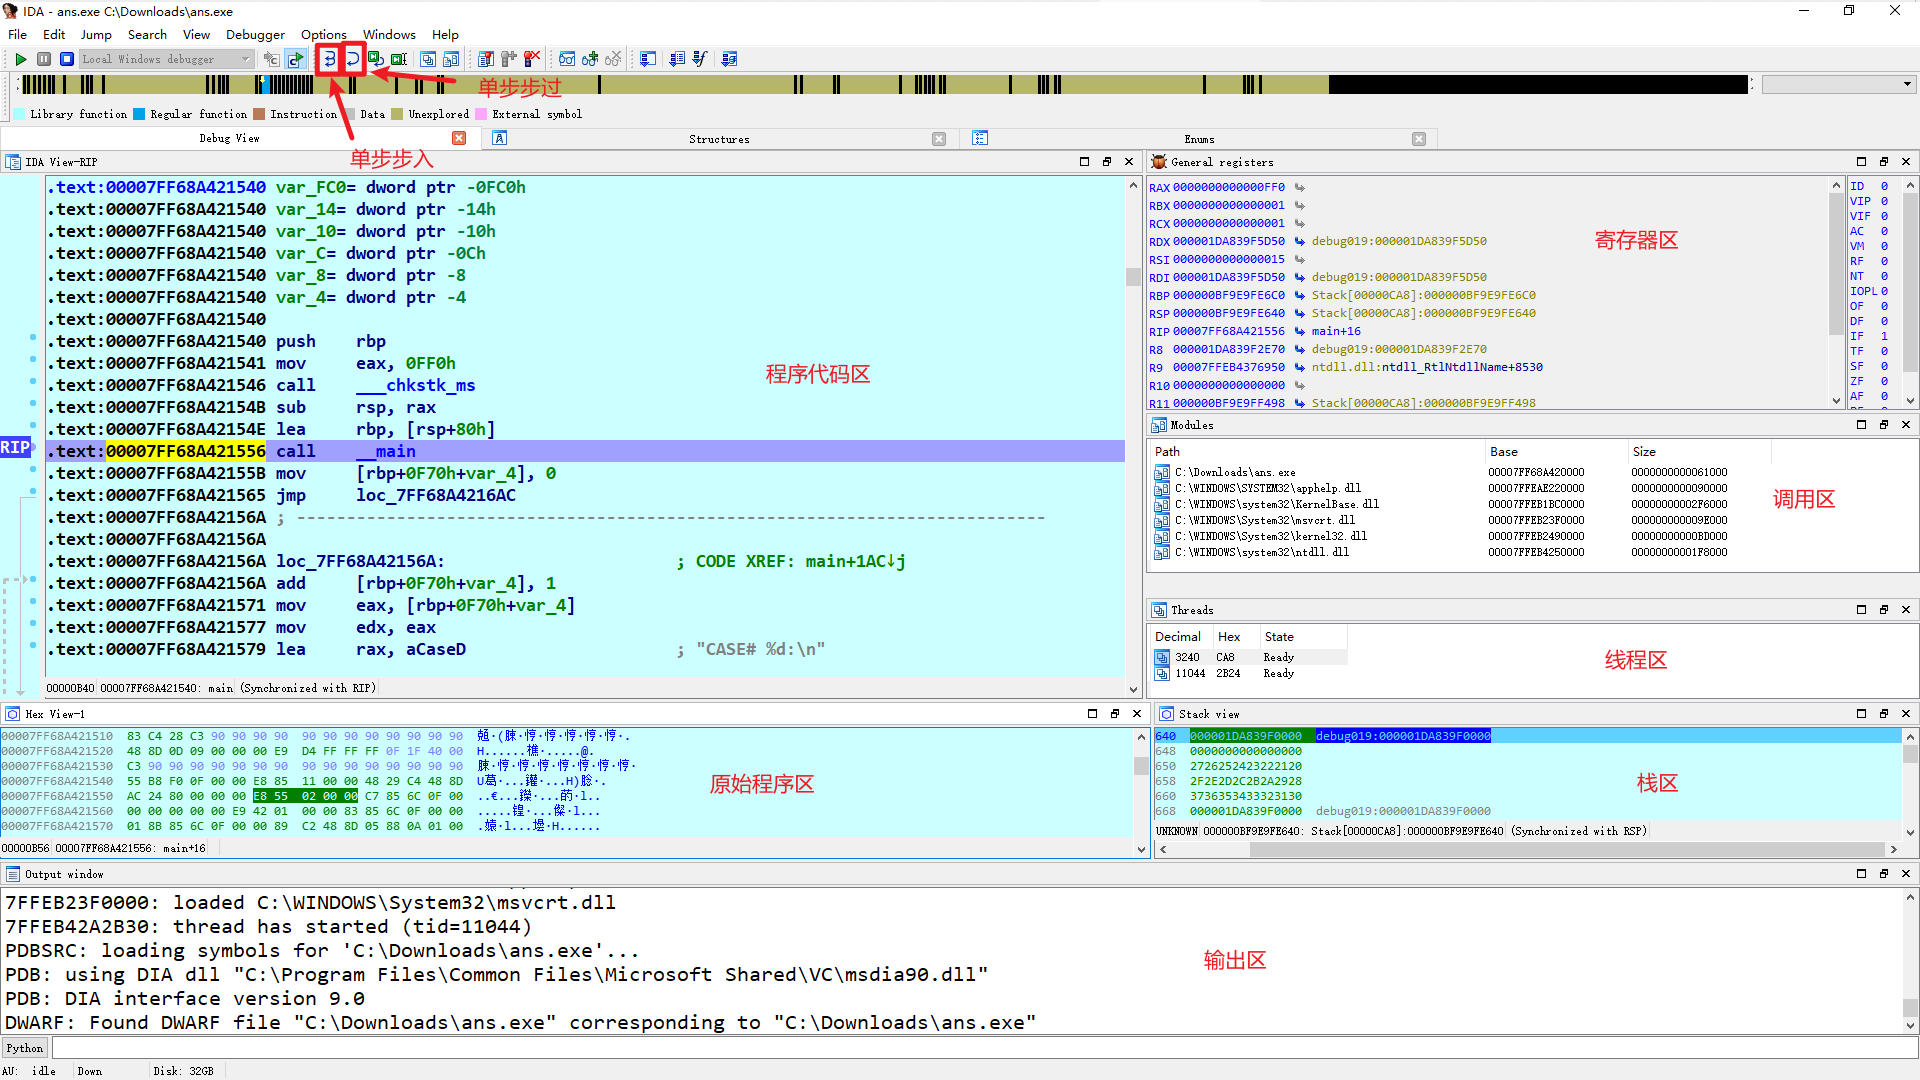
Task: Switch to the Structures tab
Action: click(x=719, y=139)
